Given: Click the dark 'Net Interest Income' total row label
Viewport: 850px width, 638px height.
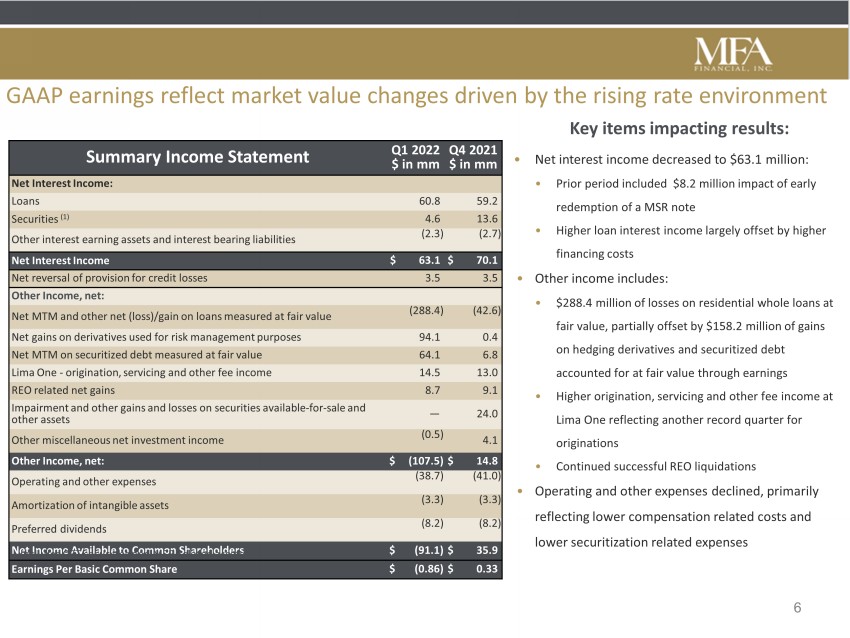Looking at the screenshot, I should coord(60,260).
